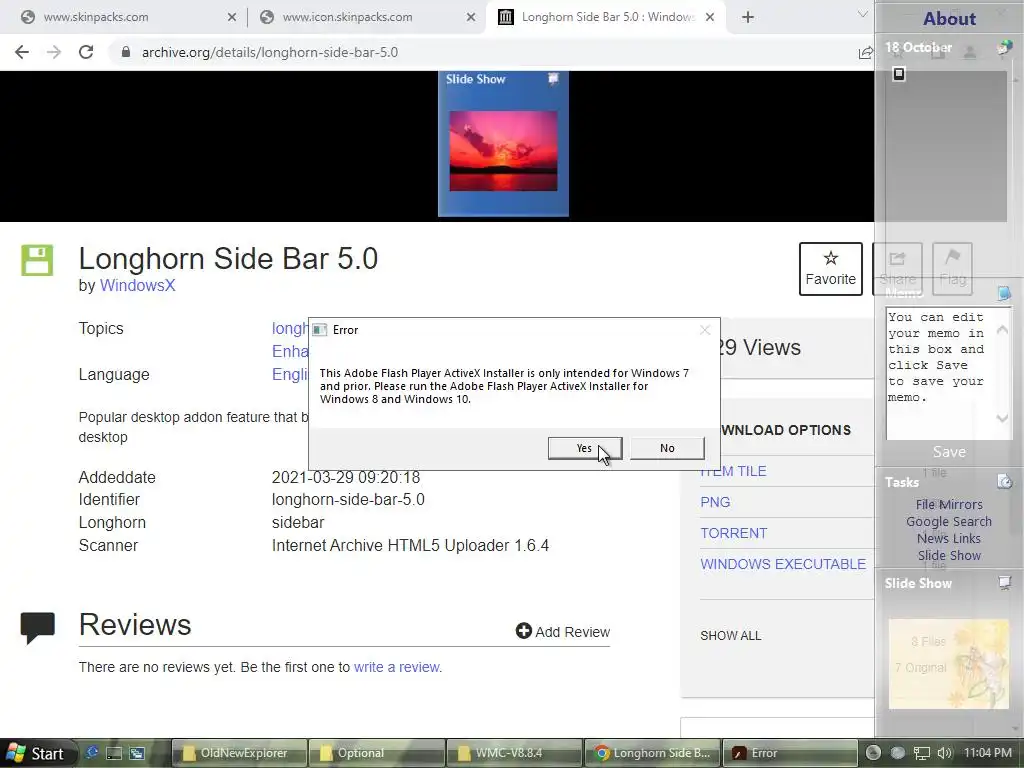Switch to Optional folder taskbar window
Image resolution: width=1024 pixels, height=768 pixels.
[x=376, y=753]
